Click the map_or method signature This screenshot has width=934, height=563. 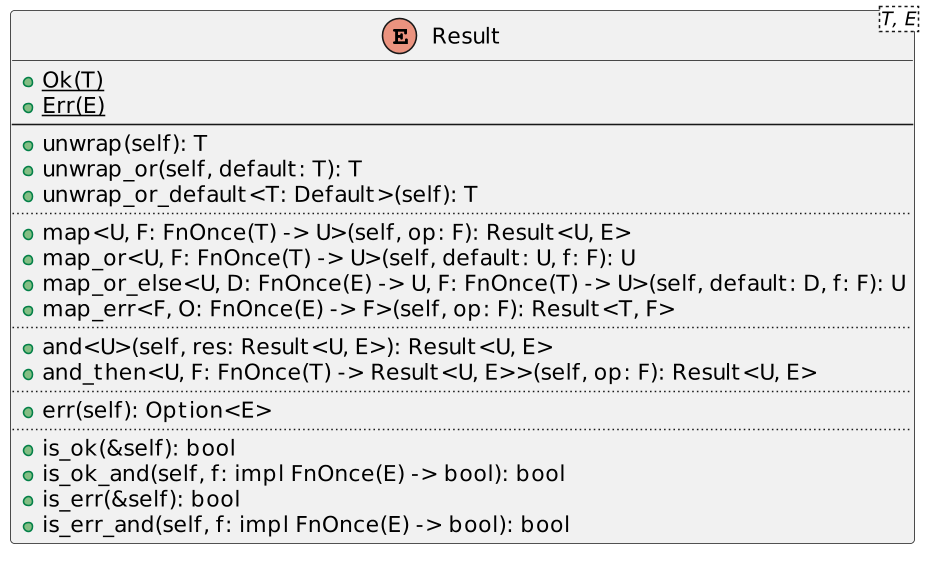click(339, 258)
